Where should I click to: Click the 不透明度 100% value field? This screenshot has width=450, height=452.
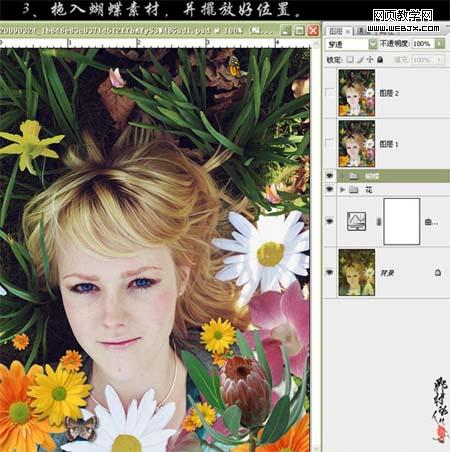(422, 44)
